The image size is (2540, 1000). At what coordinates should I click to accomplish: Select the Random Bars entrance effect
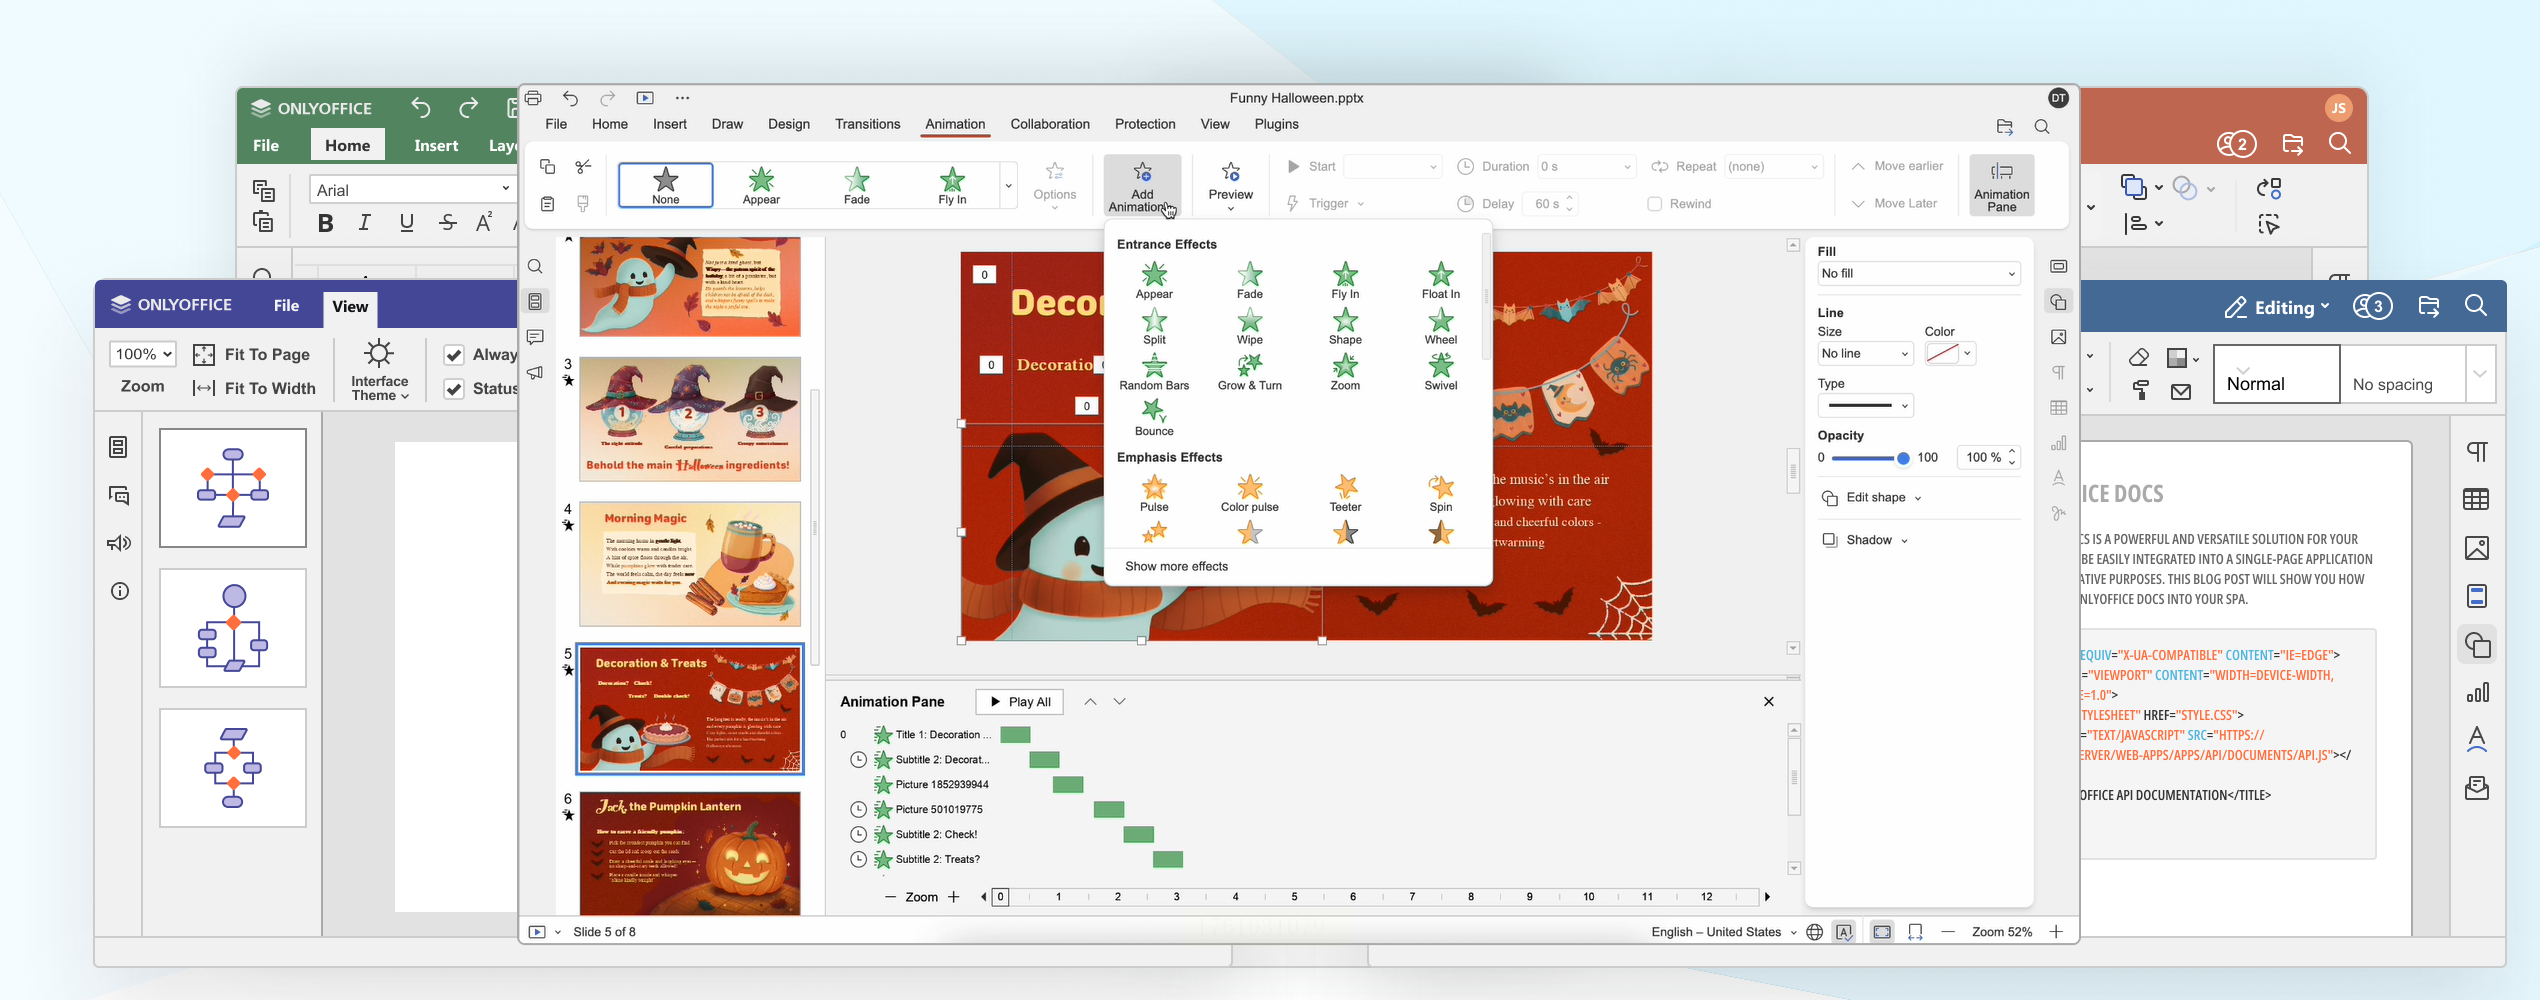[1154, 371]
